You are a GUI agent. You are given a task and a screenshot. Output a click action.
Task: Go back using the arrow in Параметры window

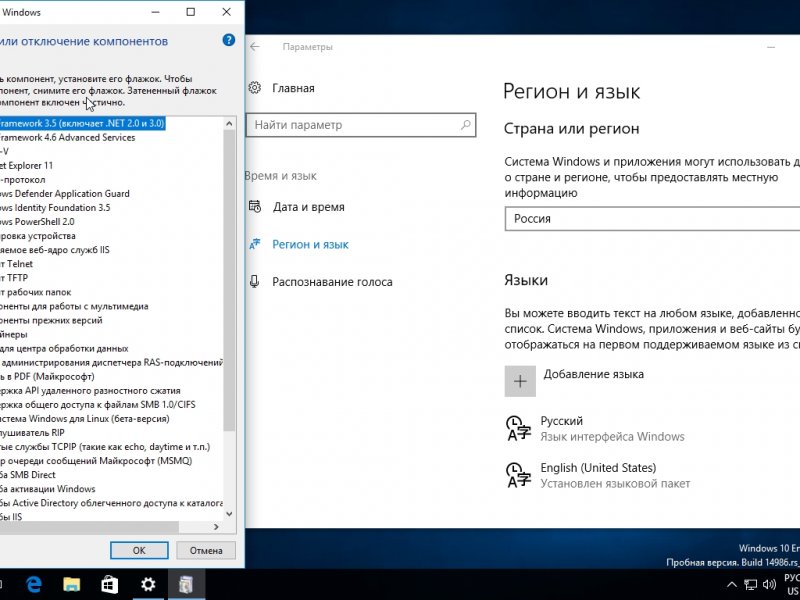coord(255,46)
